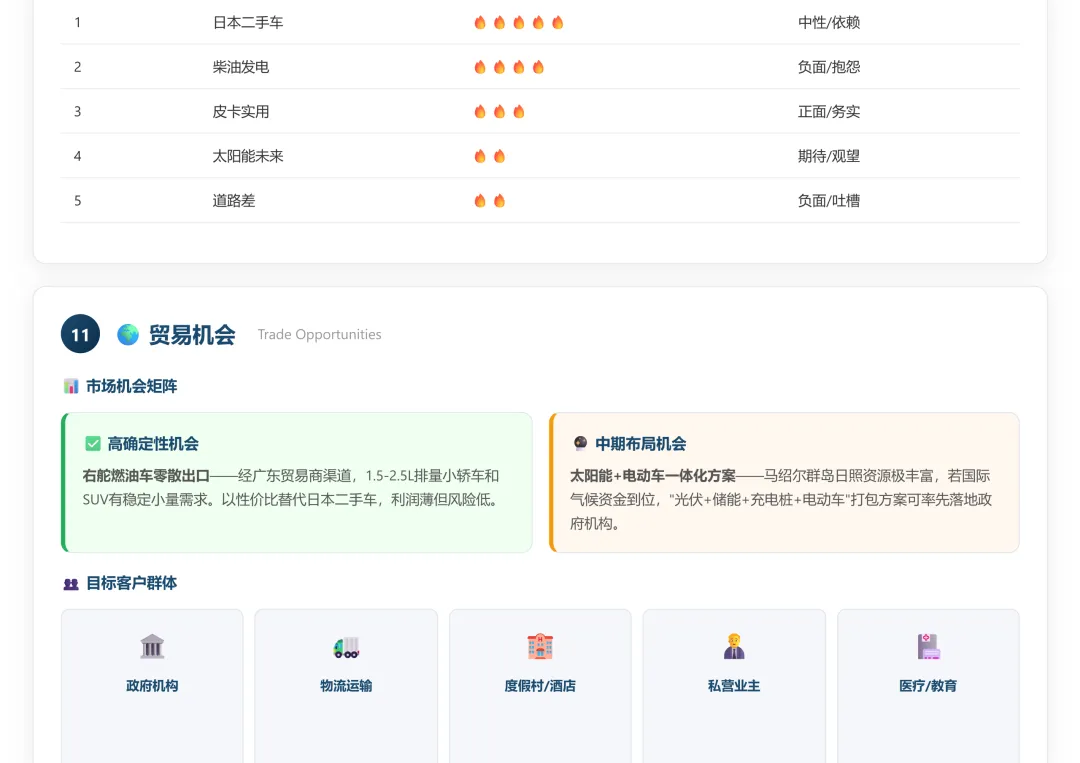Image resolution: width=1080 pixels, height=763 pixels.
Task: Click the hotel building icon
Action: [540, 647]
